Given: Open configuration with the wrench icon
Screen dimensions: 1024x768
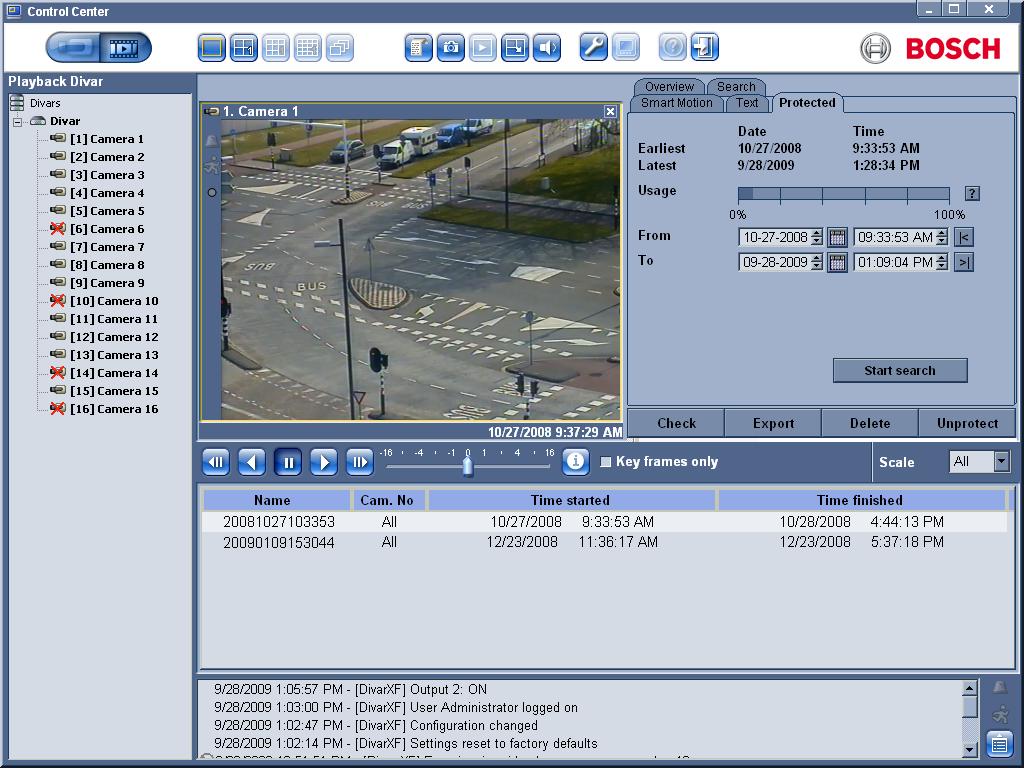Looking at the screenshot, I should [594, 48].
